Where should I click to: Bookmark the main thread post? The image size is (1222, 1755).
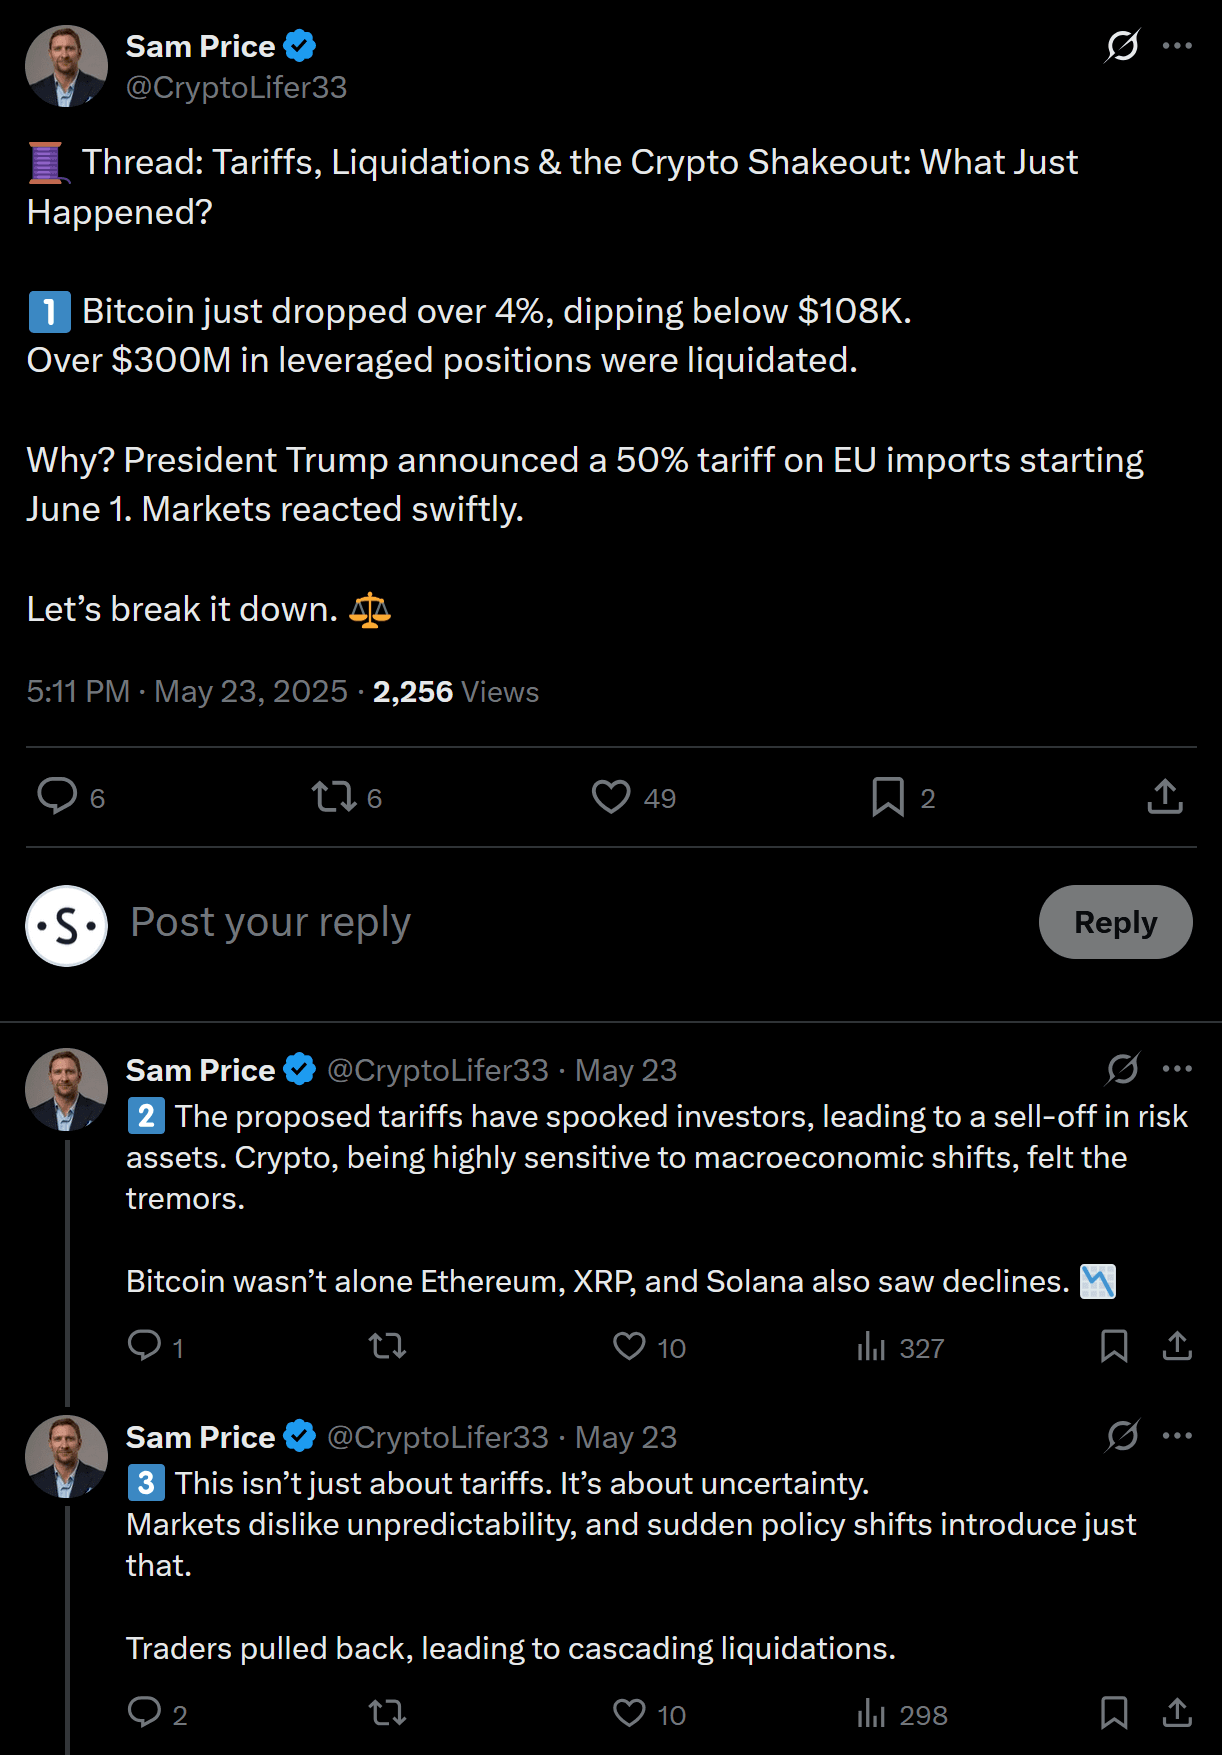click(888, 797)
